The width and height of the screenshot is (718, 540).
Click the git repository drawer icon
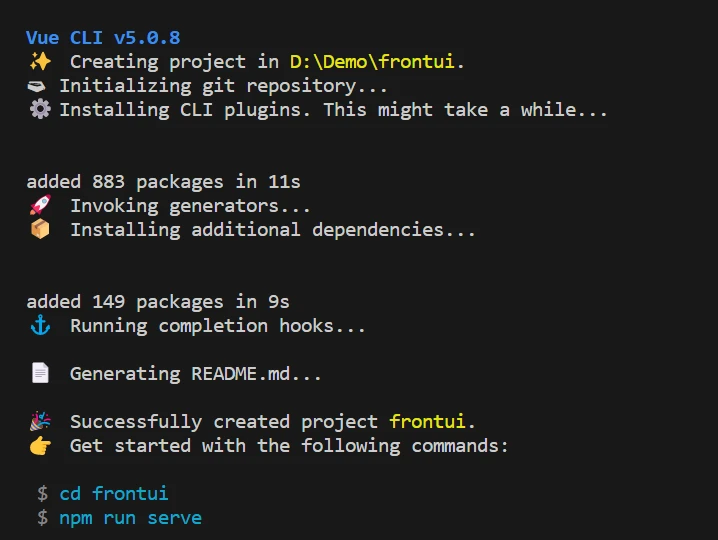37,86
